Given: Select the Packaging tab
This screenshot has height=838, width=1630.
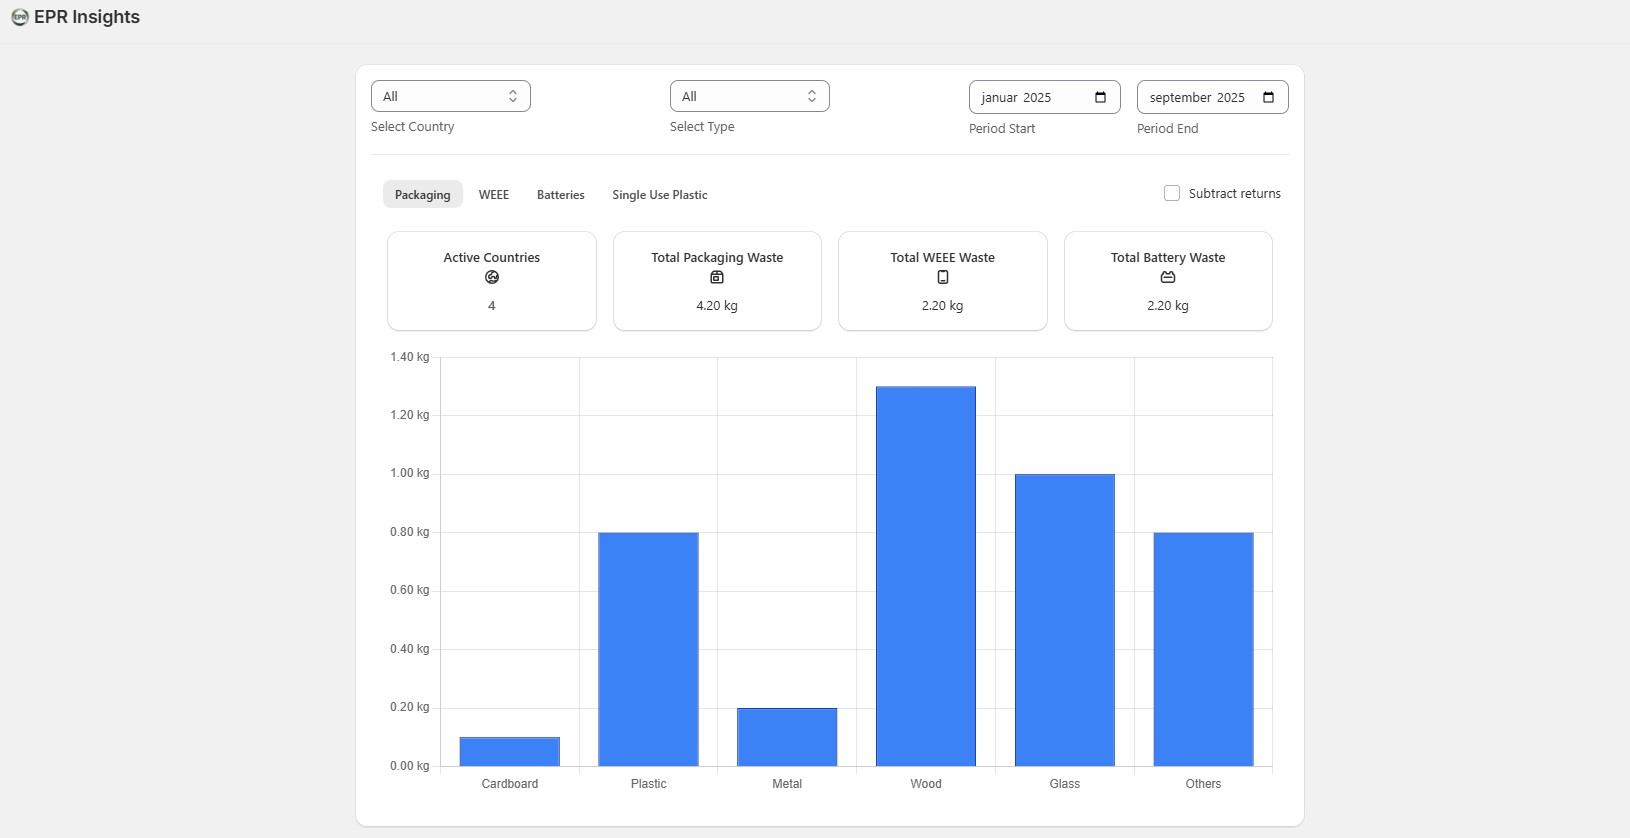Looking at the screenshot, I should click(x=422, y=195).
